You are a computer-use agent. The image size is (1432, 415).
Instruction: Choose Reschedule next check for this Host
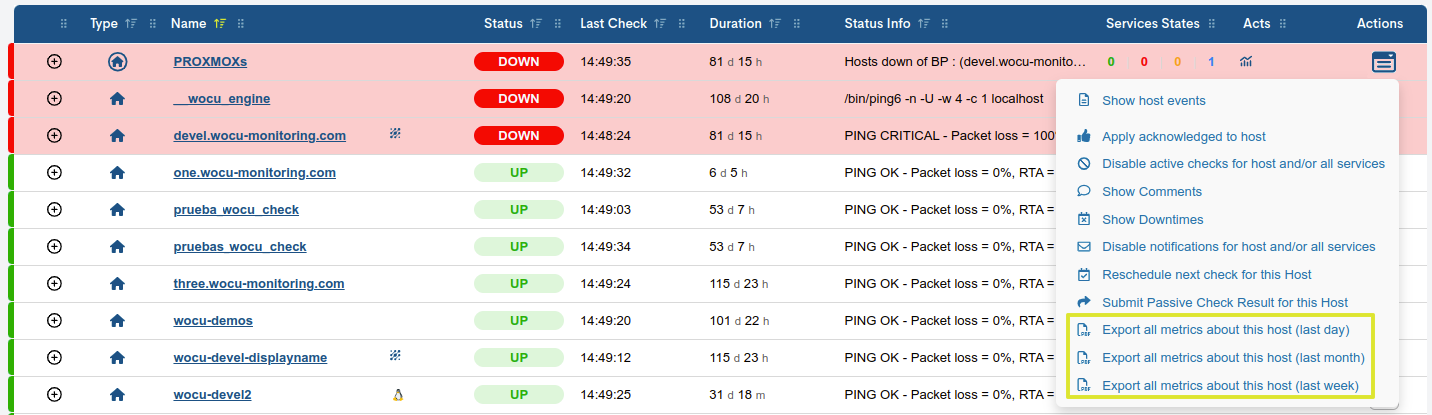[x=1206, y=274]
